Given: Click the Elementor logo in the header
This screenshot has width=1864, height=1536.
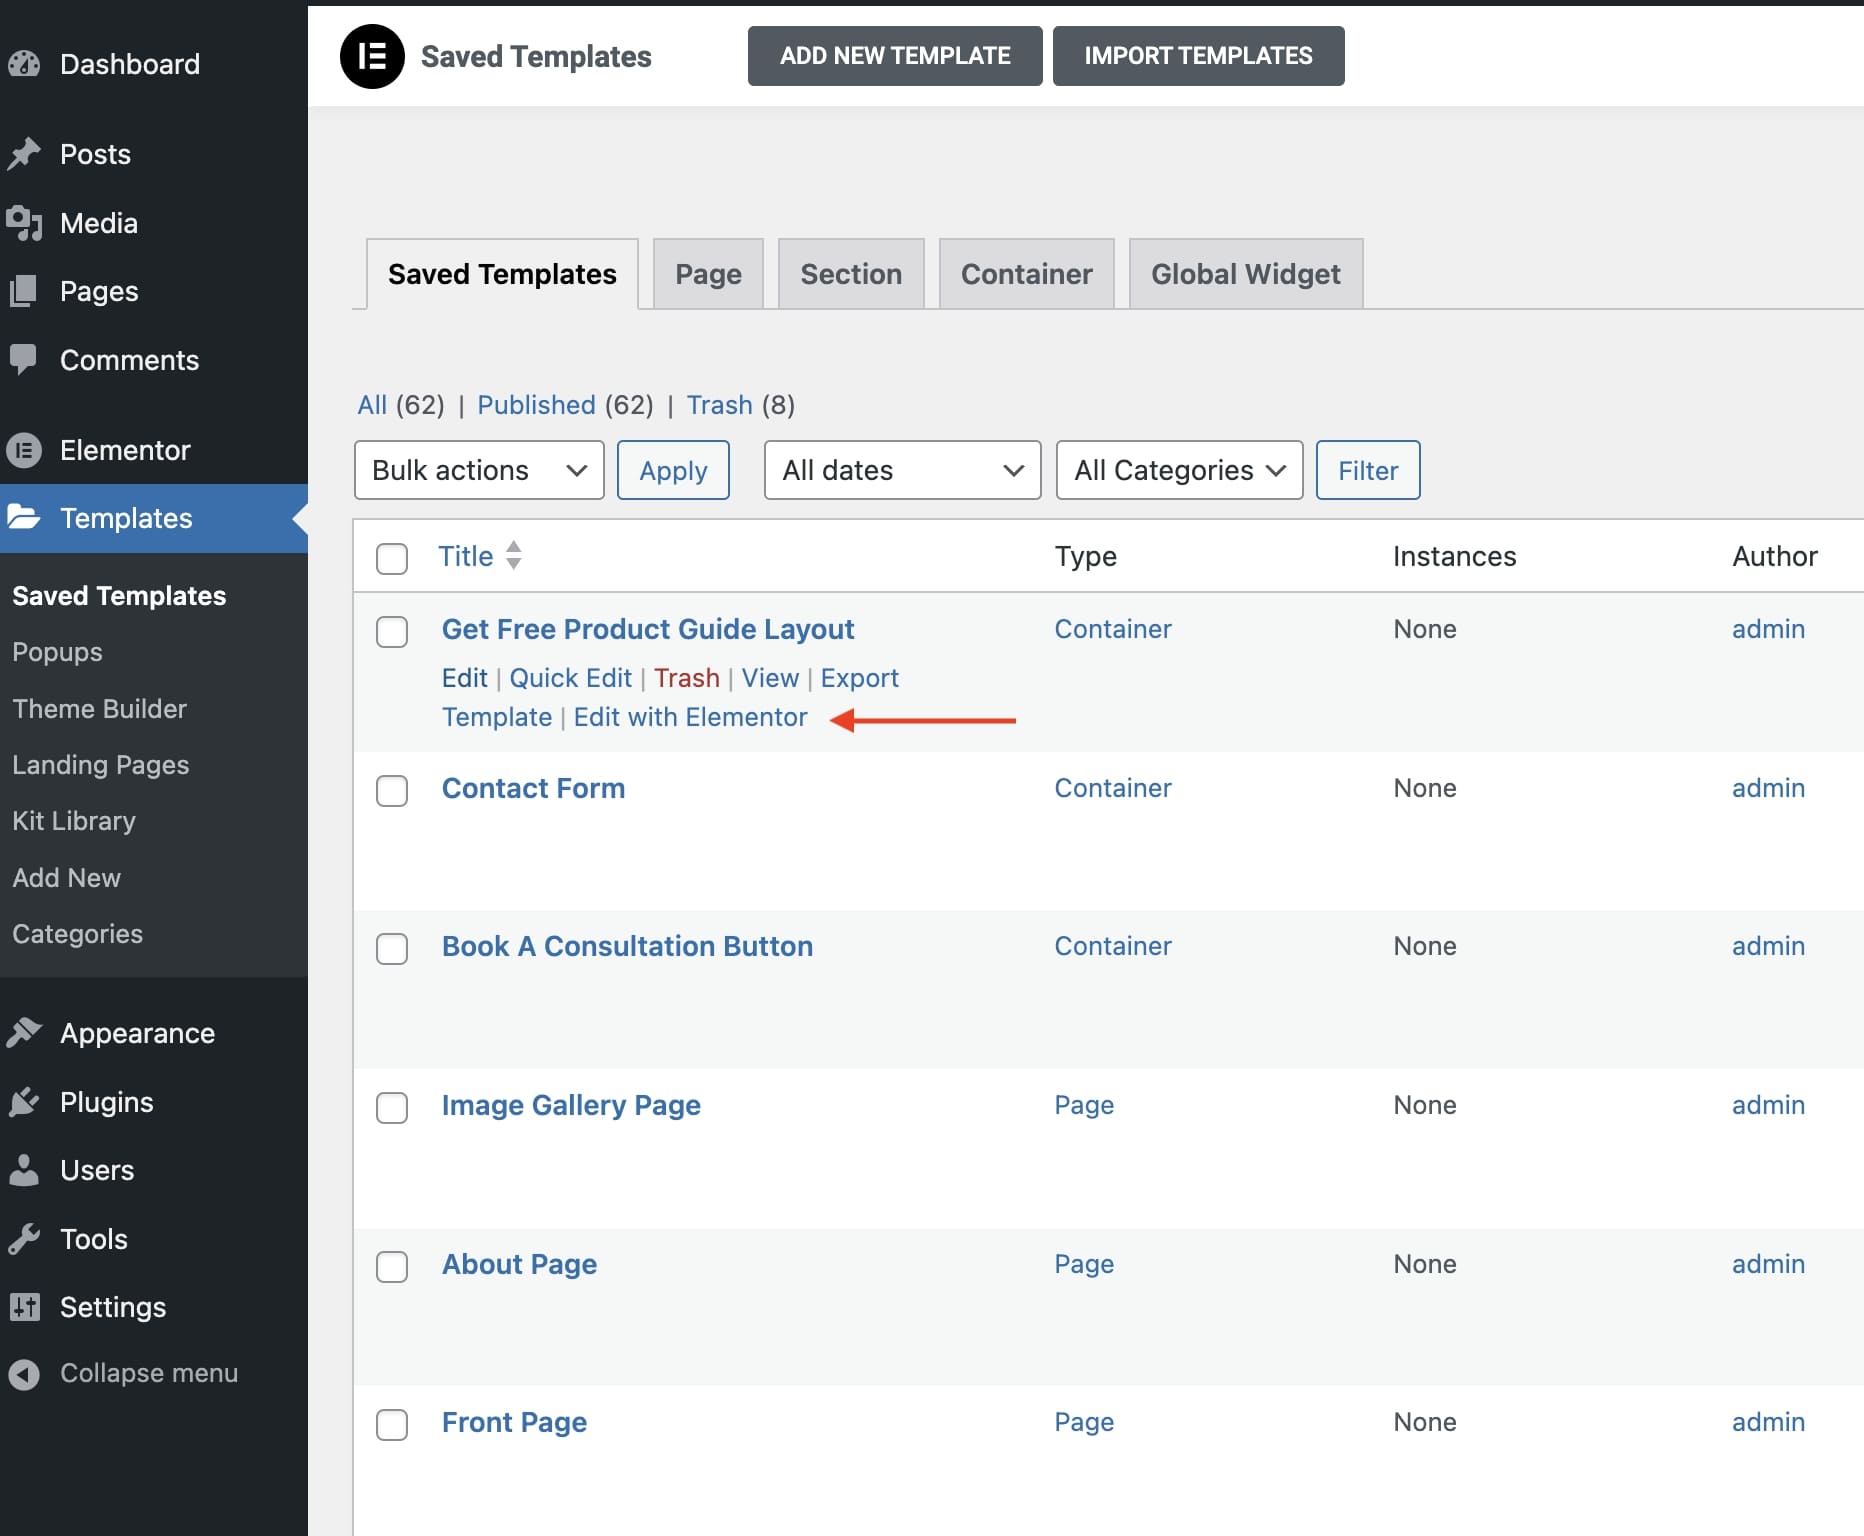Looking at the screenshot, I should click(372, 57).
